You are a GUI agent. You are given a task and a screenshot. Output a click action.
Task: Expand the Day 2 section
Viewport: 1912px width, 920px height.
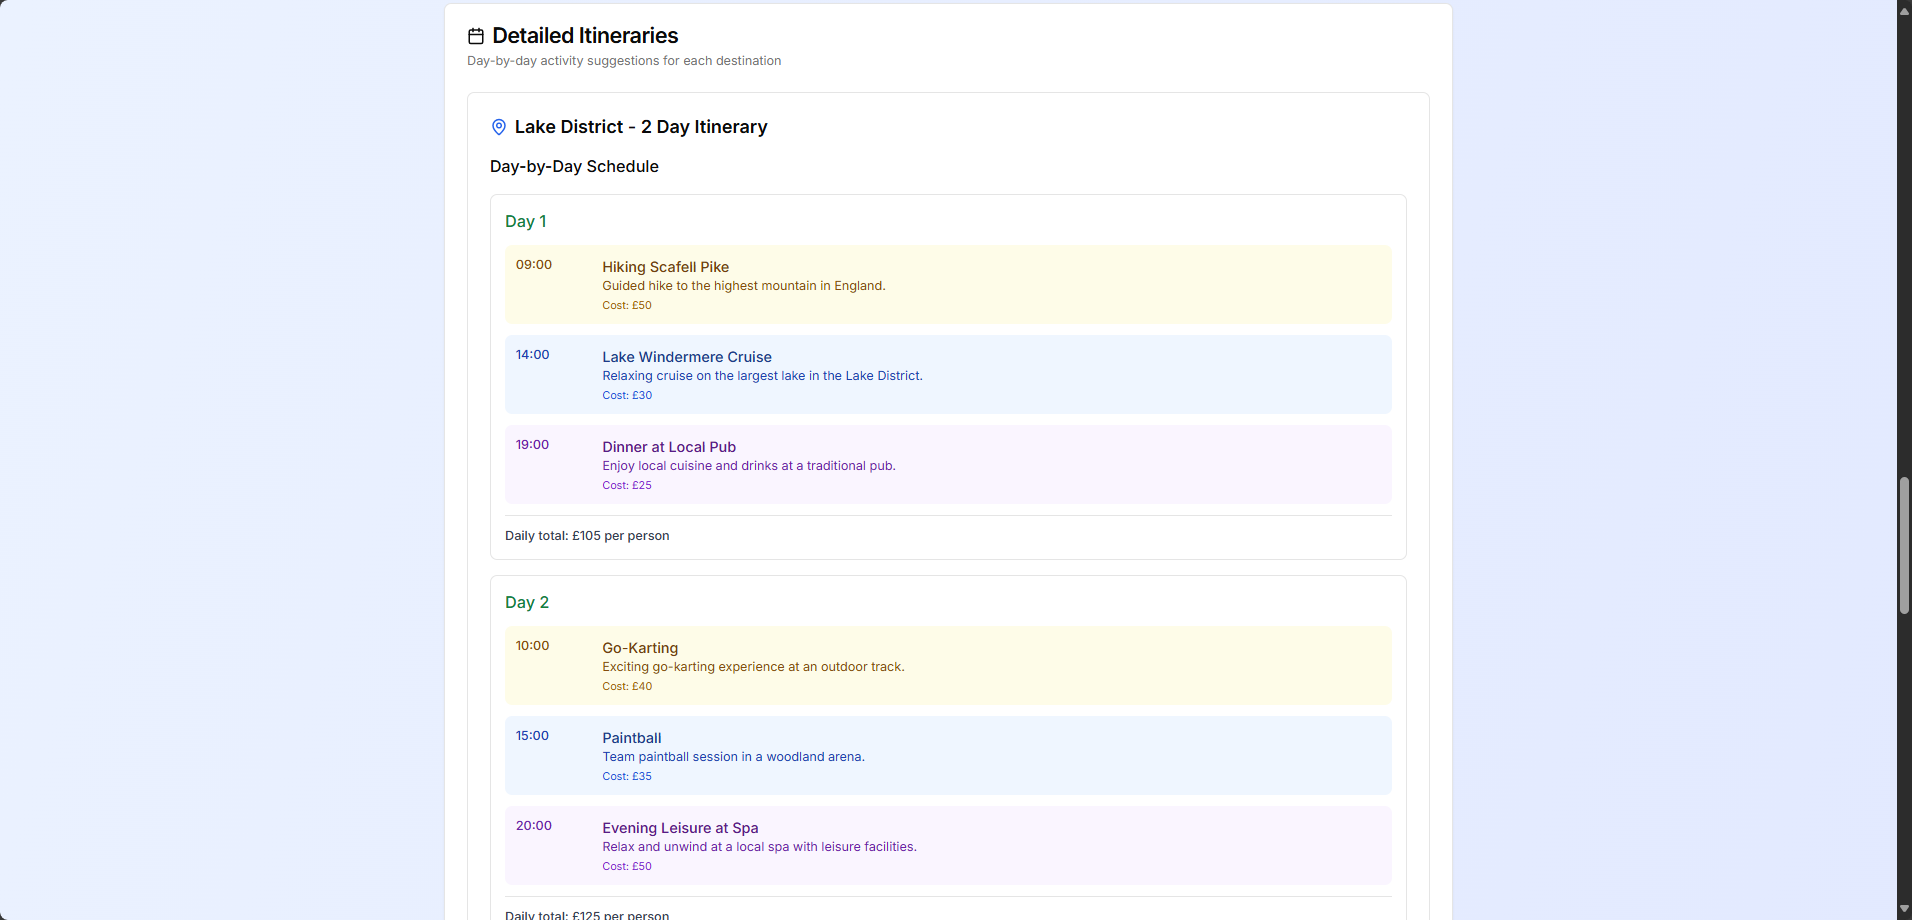point(527,602)
